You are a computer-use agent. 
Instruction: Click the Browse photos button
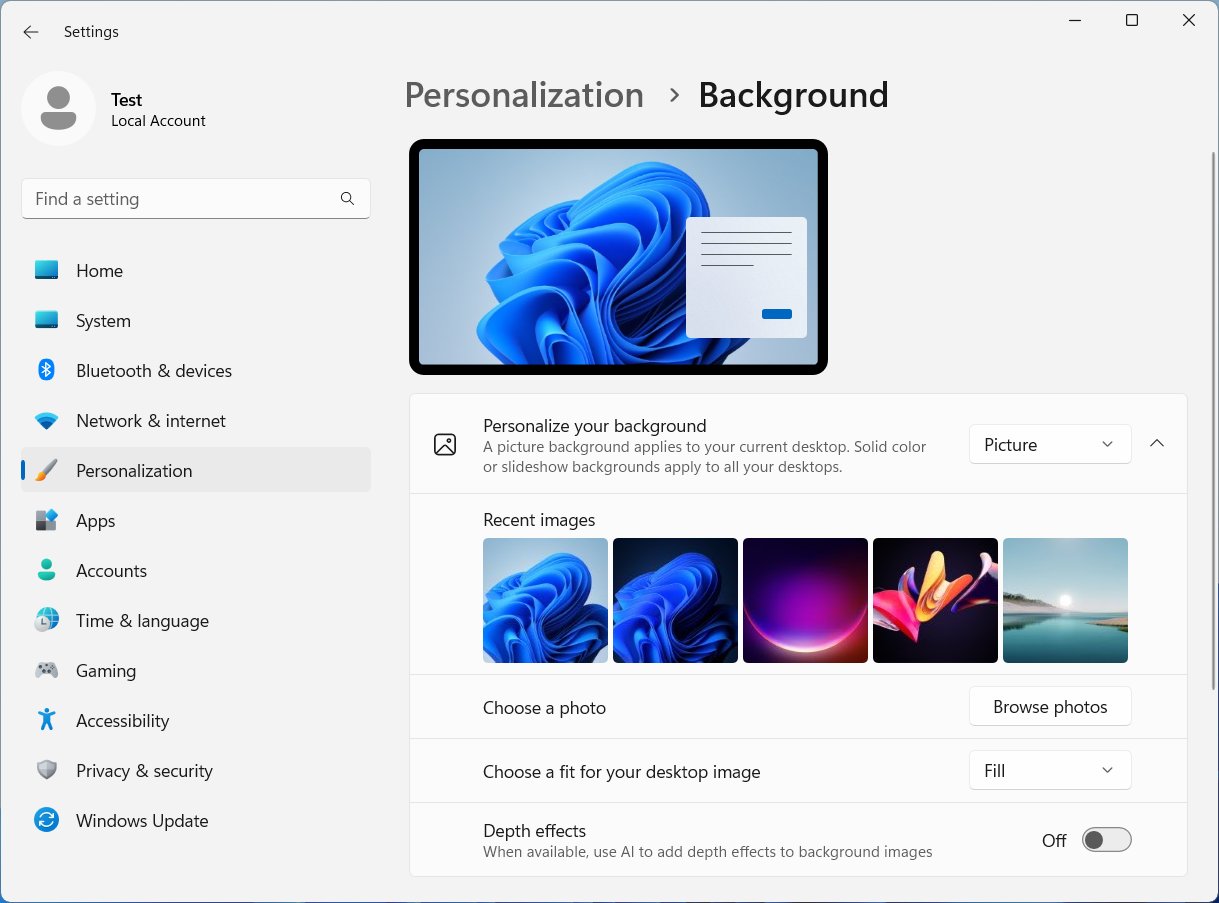pos(1049,706)
